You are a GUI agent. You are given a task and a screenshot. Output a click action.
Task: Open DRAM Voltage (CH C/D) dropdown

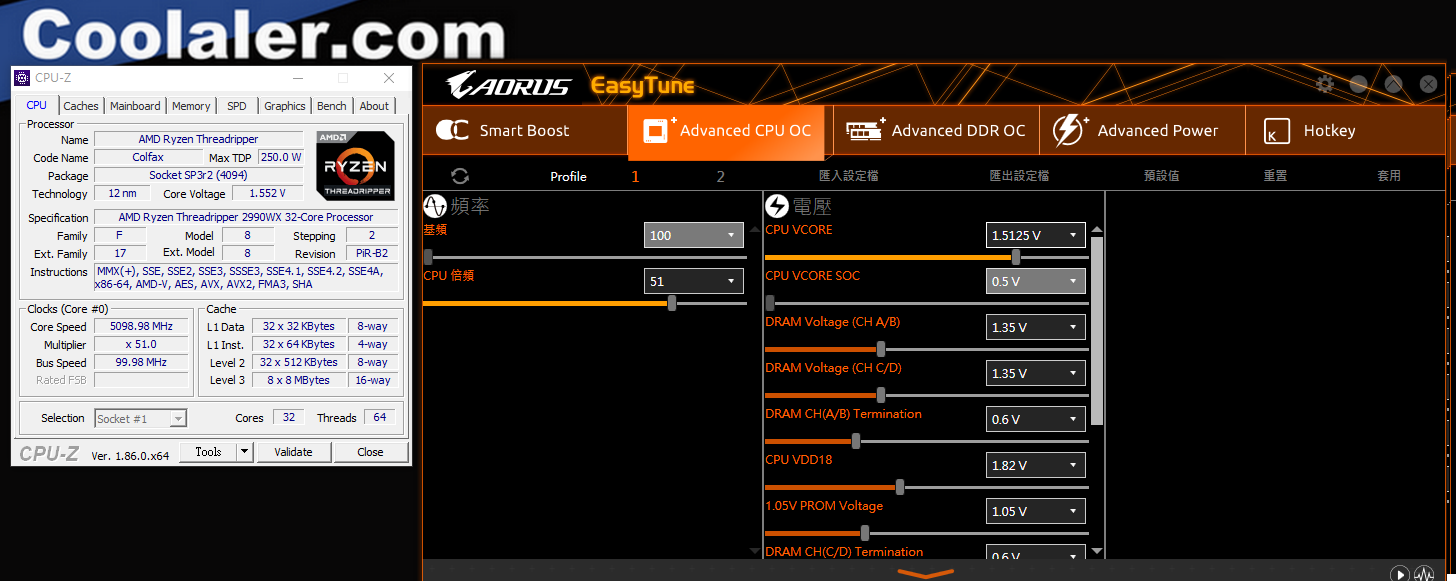click(1035, 373)
